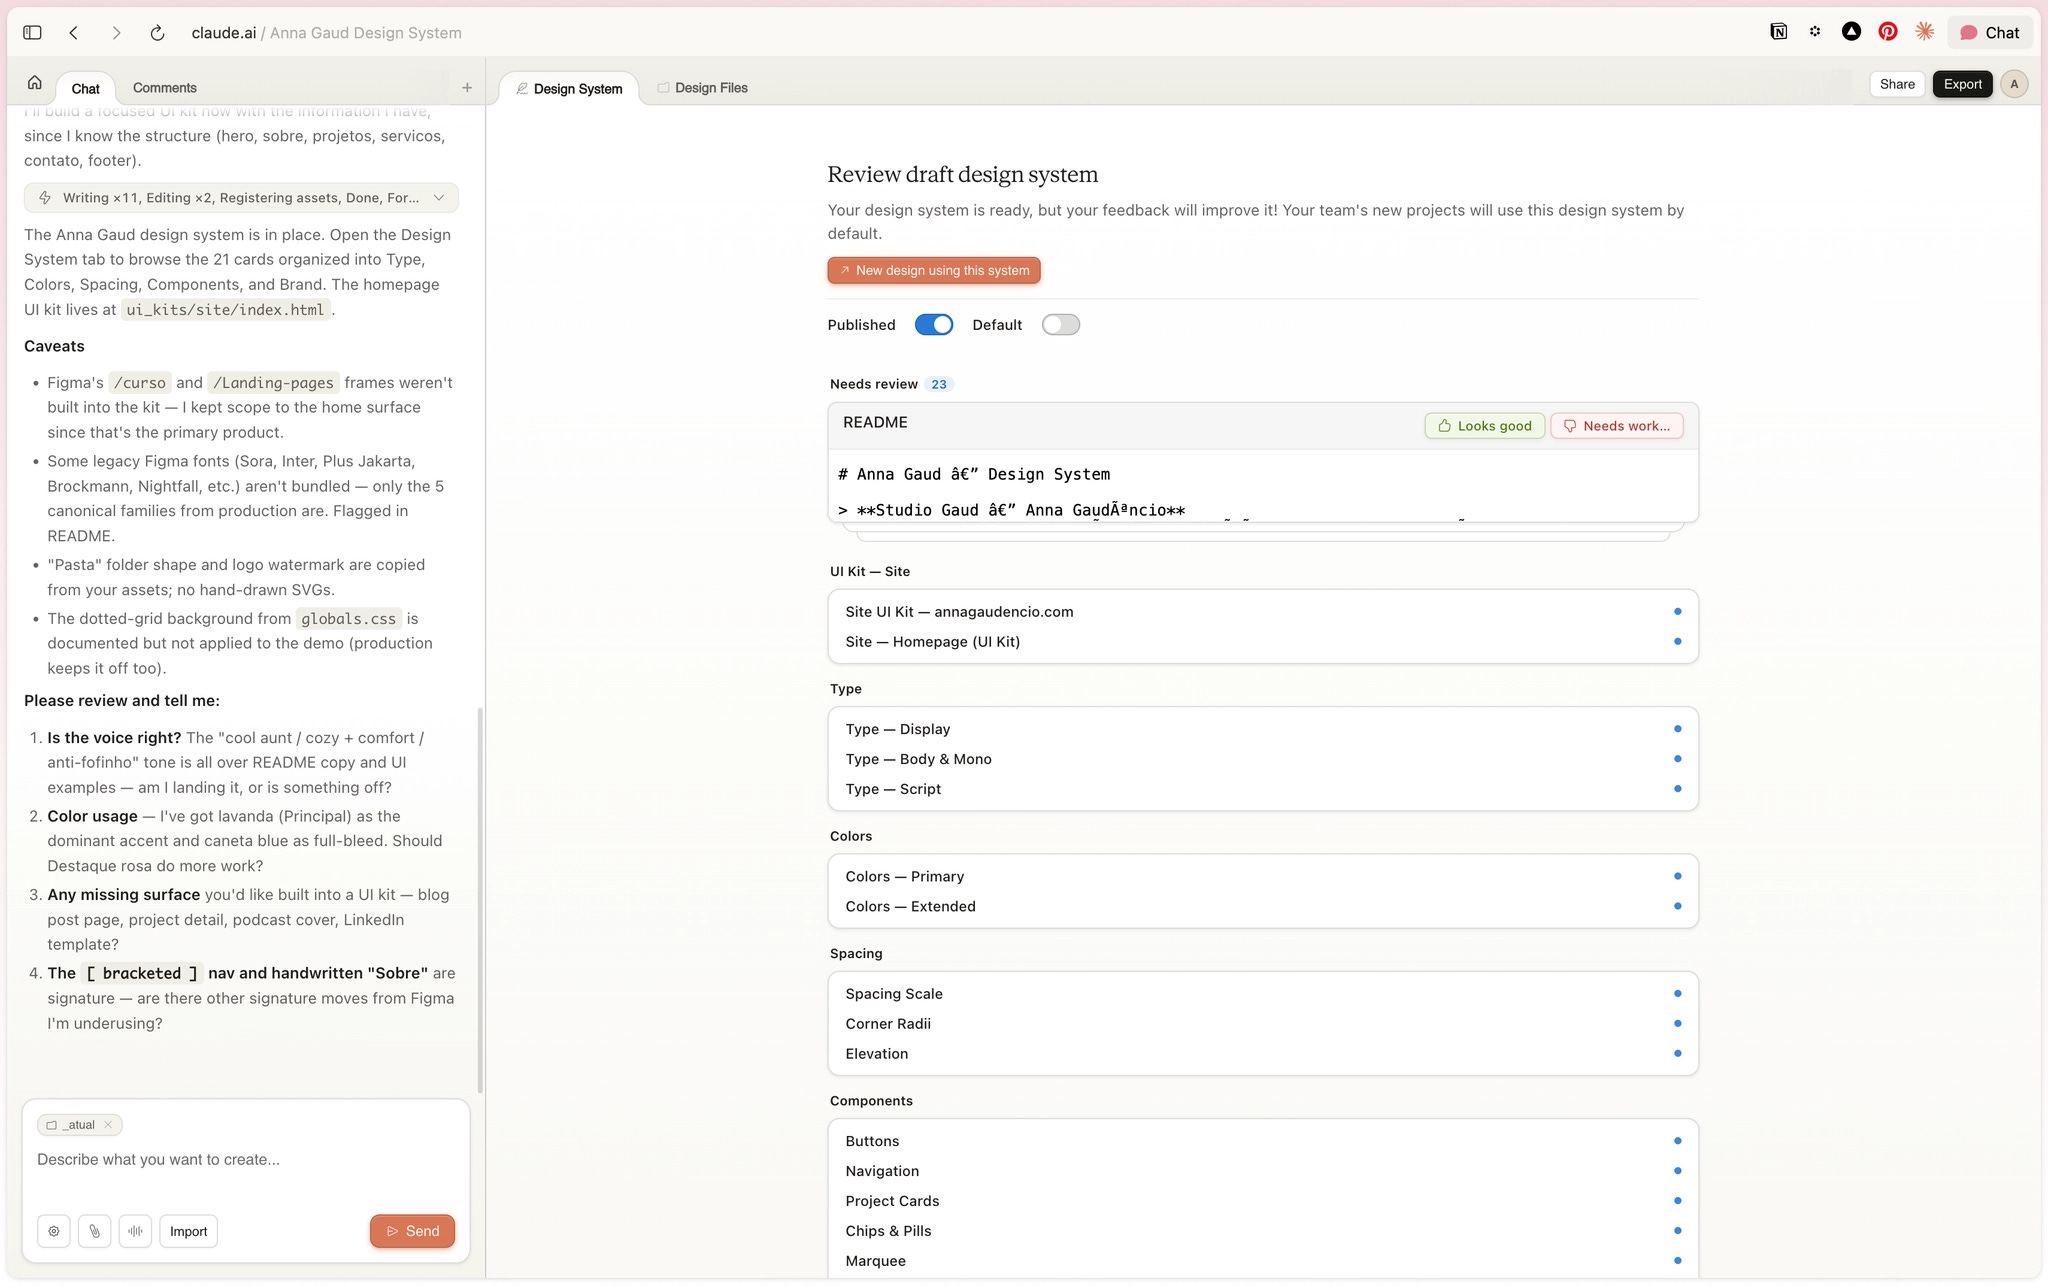Click the 'globals.css' code chip
Screen dimensions: 2048x1285
pyautogui.click(x=349, y=619)
